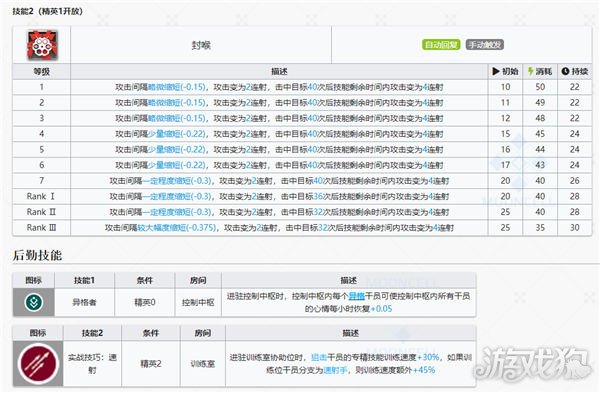The width and height of the screenshot is (600, 393).
Task: Click the 描述 header in skill table
Action: [x=279, y=72]
